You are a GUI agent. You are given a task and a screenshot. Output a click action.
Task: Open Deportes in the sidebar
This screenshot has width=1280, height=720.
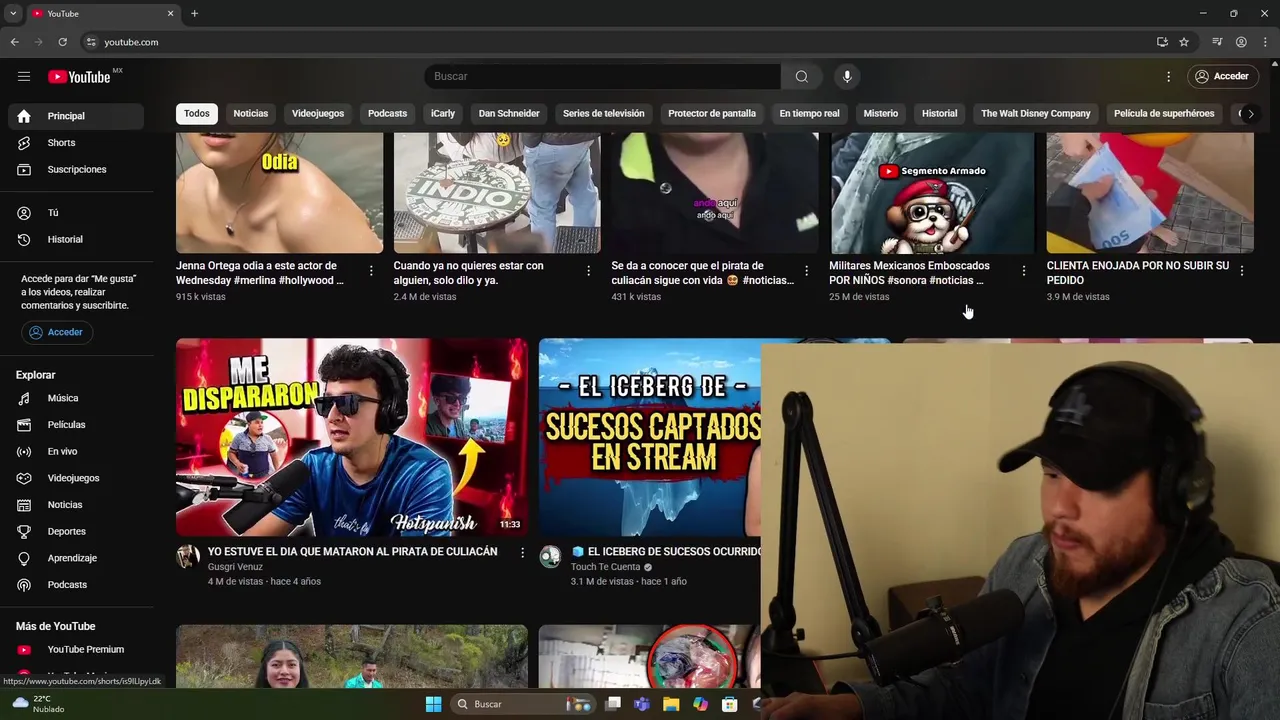click(76, 531)
